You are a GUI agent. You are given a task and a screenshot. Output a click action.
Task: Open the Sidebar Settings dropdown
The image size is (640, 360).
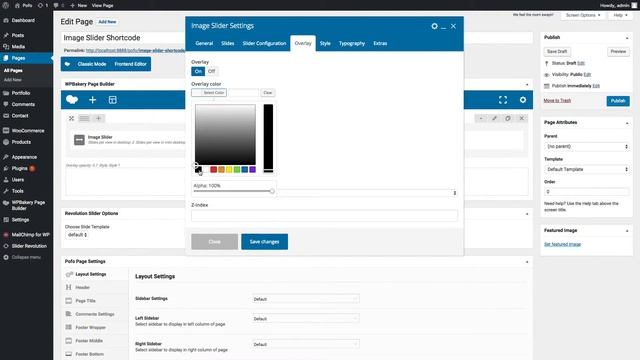coord(306,299)
